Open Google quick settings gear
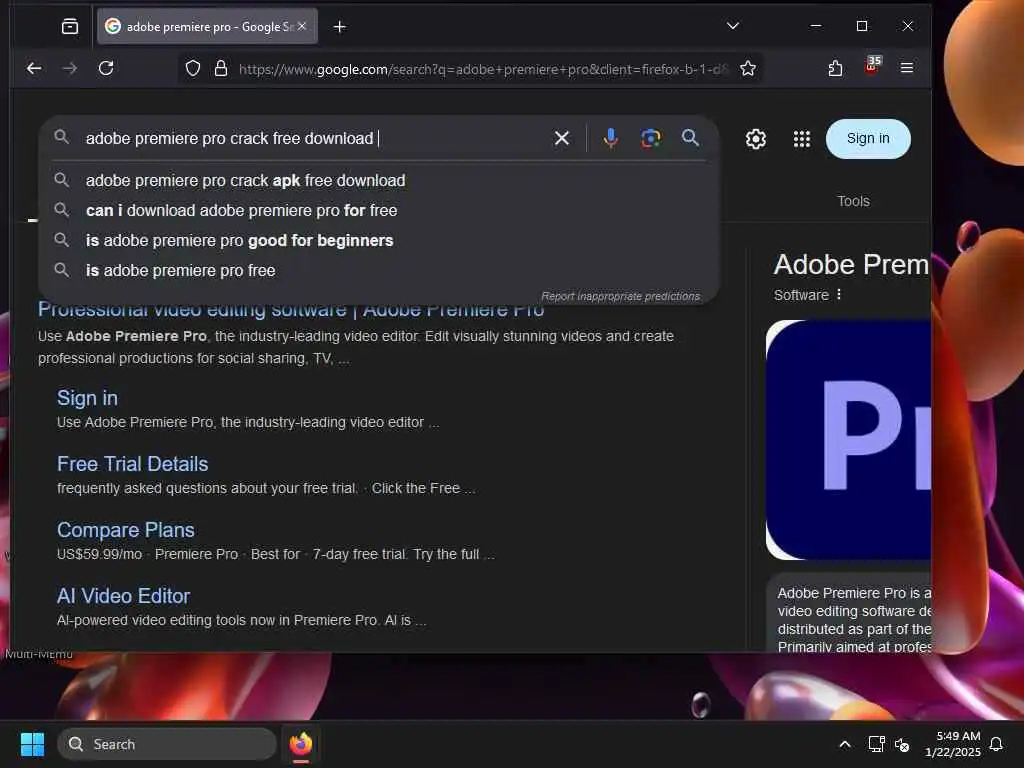Screen dimensions: 1024x768 (756, 138)
